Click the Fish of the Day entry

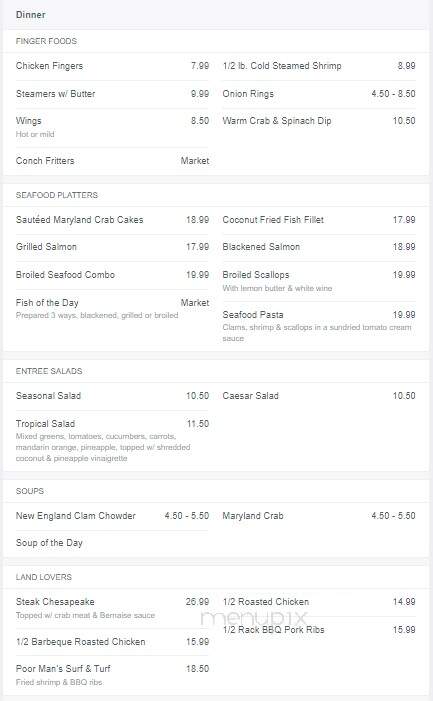[112, 308]
